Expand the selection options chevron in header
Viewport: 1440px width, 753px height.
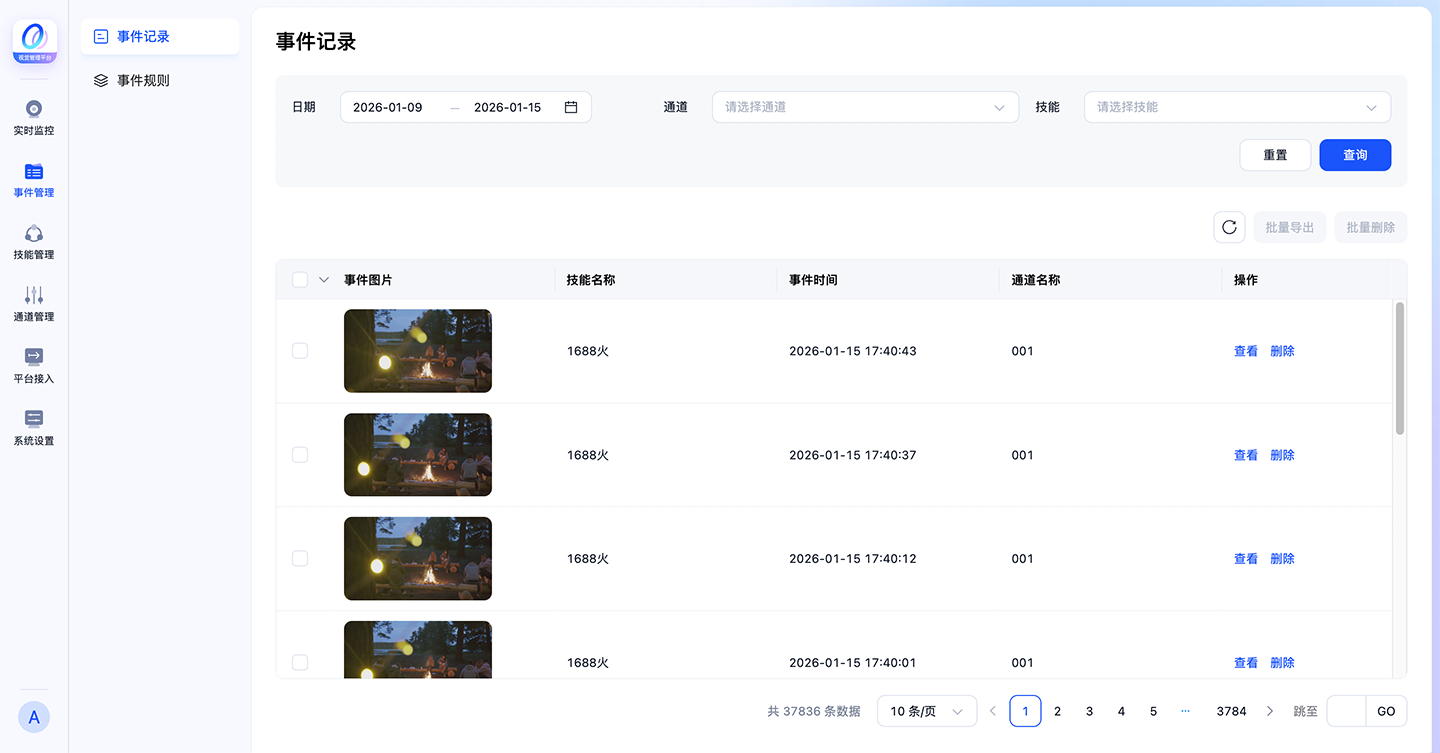click(324, 280)
